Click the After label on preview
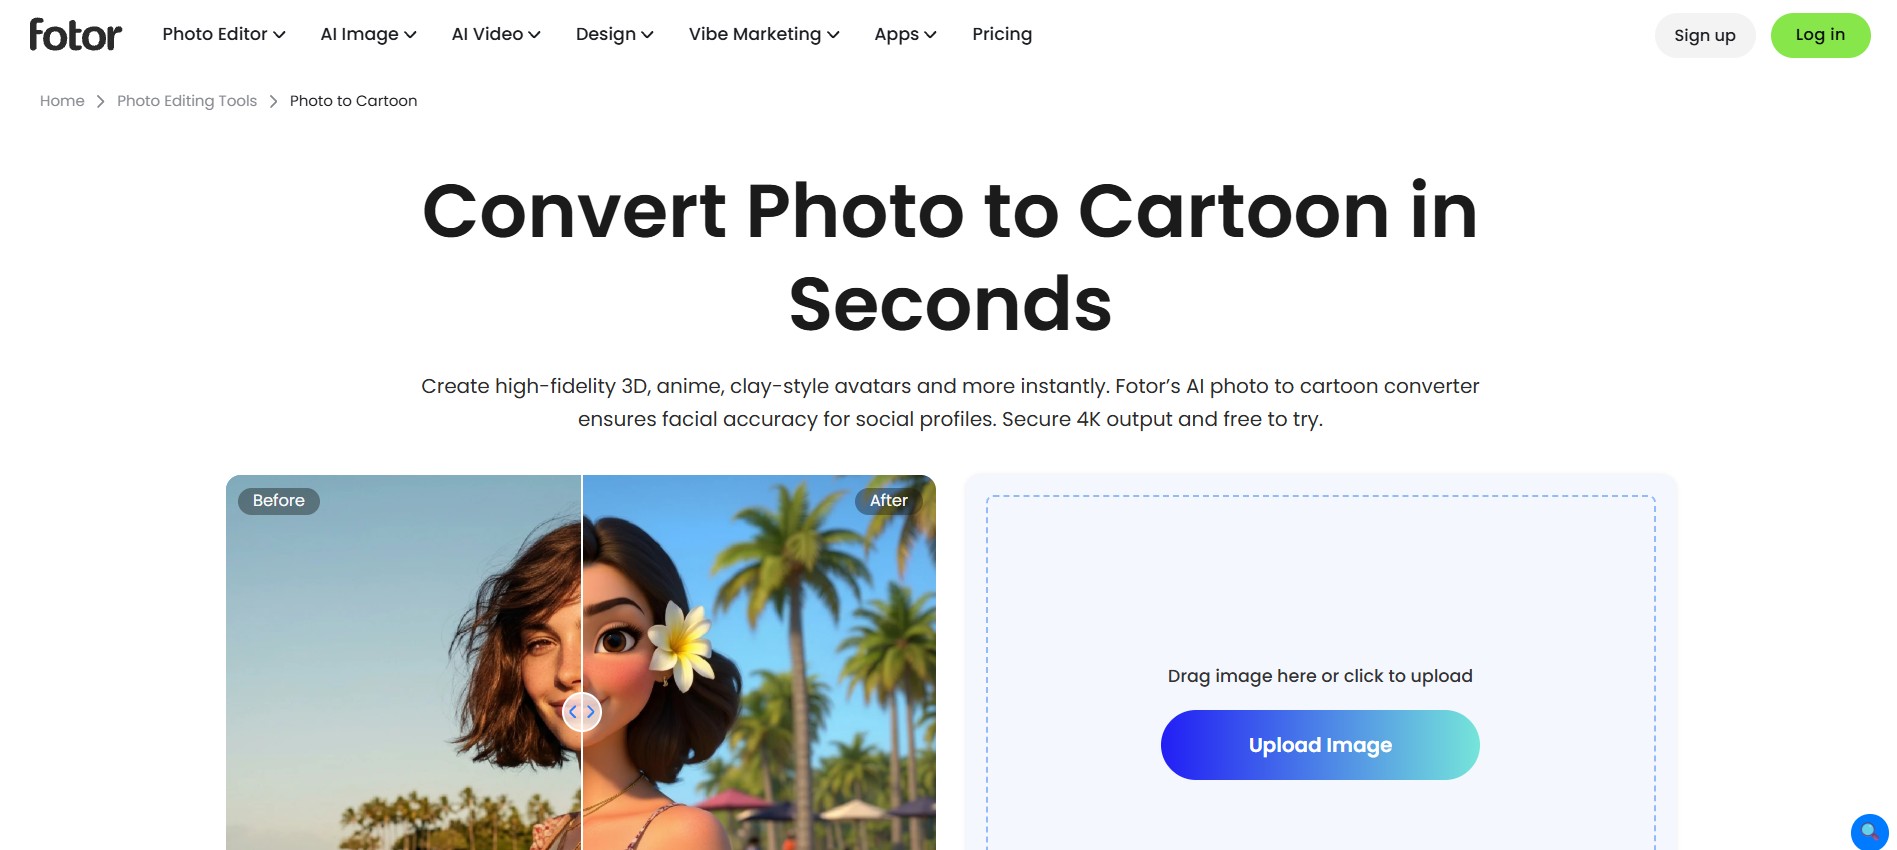The image size is (1897, 850). coord(889,501)
